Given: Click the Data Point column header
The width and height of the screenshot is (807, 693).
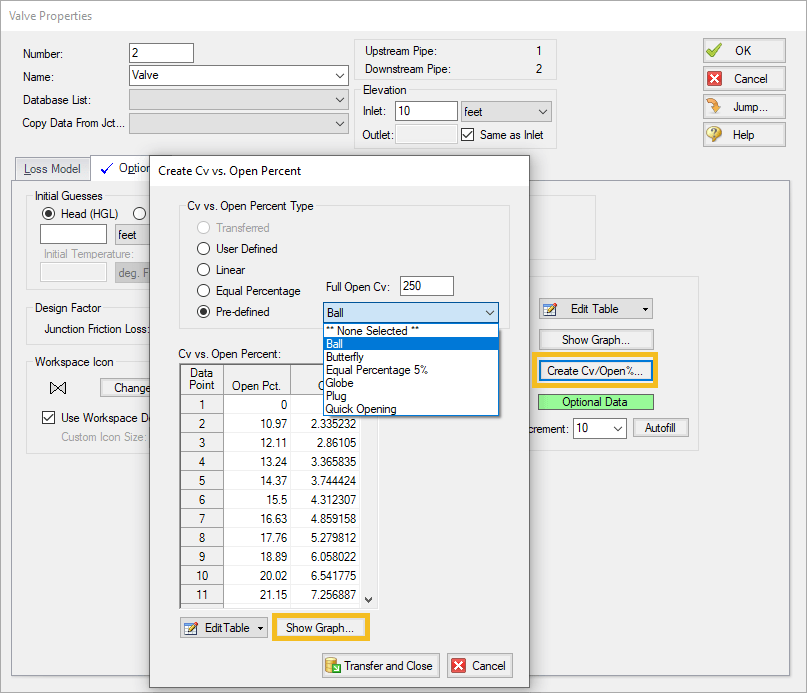Looking at the screenshot, I should pos(202,379).
